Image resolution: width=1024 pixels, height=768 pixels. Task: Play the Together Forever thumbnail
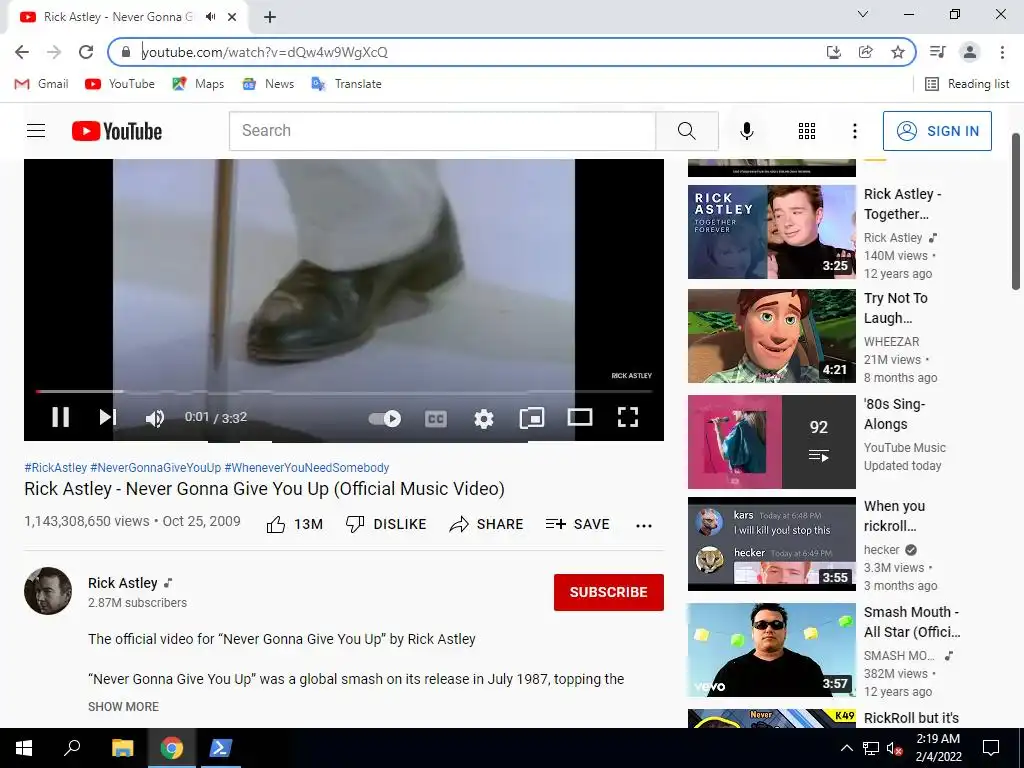click(x=771, y=232)
